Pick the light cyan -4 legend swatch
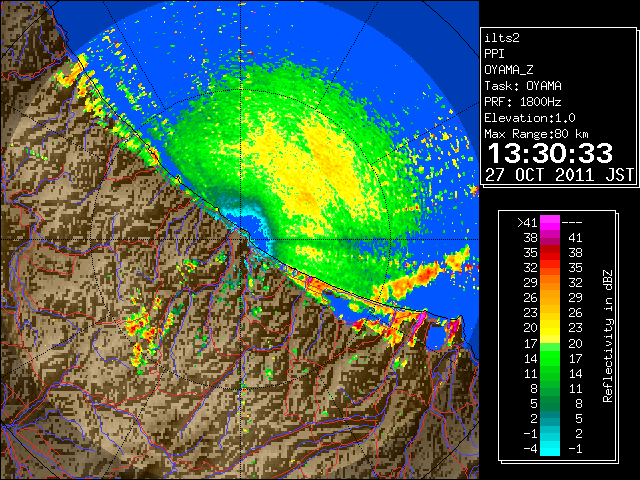The height and width of the screenshot is (480, 640). pos(550,449)
